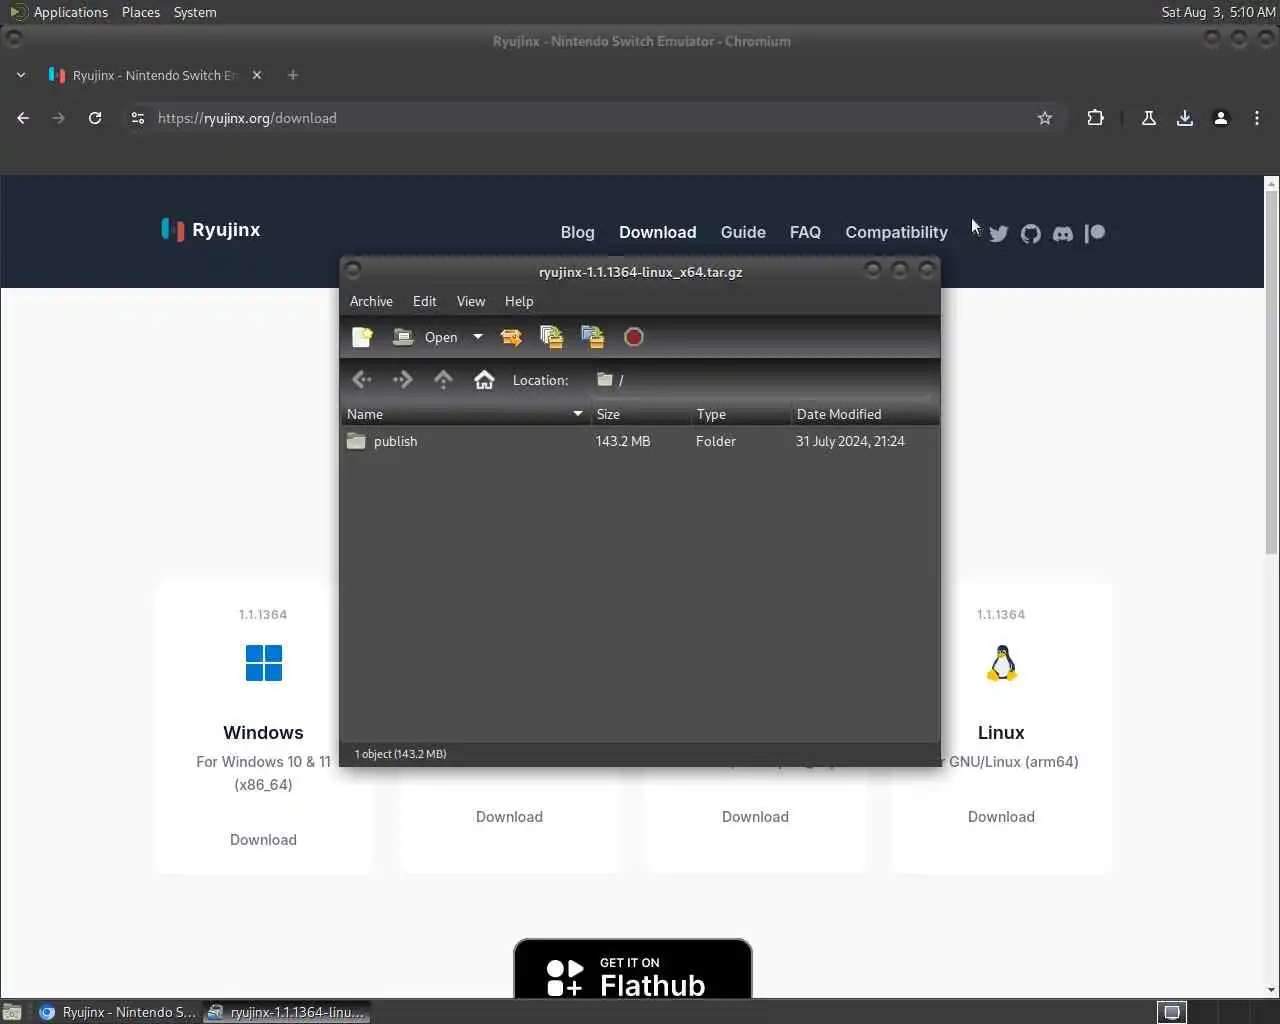Click the Add files to archive icon
This screenshot has width=1280, height=1024.
(x=552, y=337)
